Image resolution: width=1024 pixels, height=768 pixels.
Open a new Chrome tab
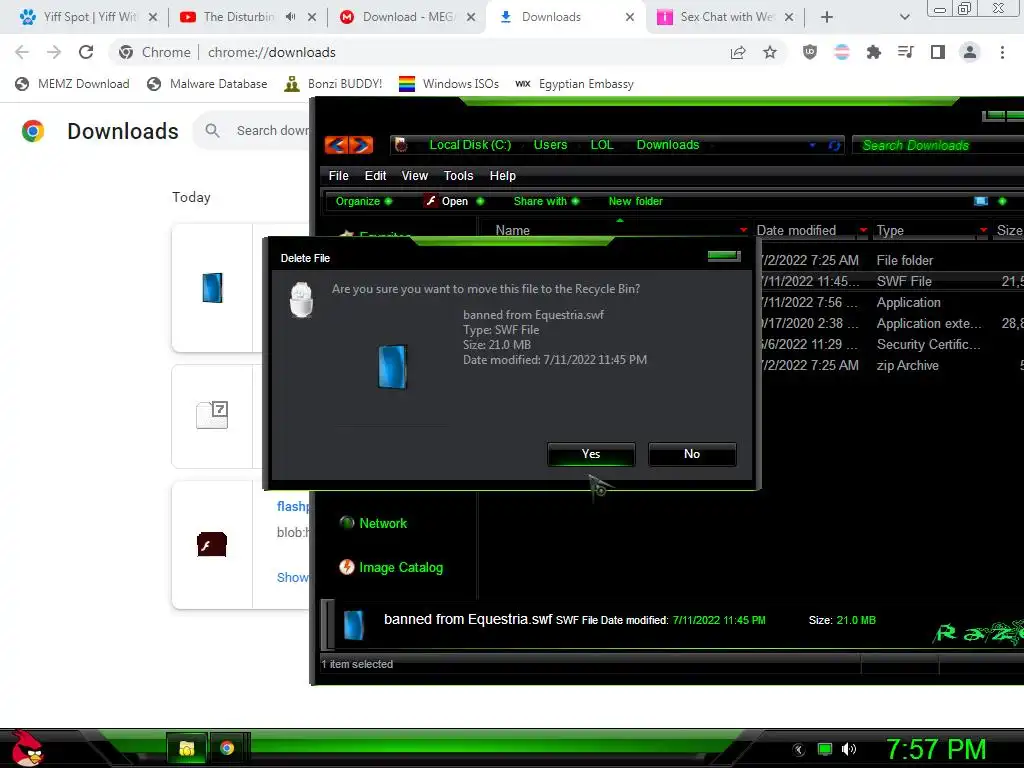click(x=827, y=17)
